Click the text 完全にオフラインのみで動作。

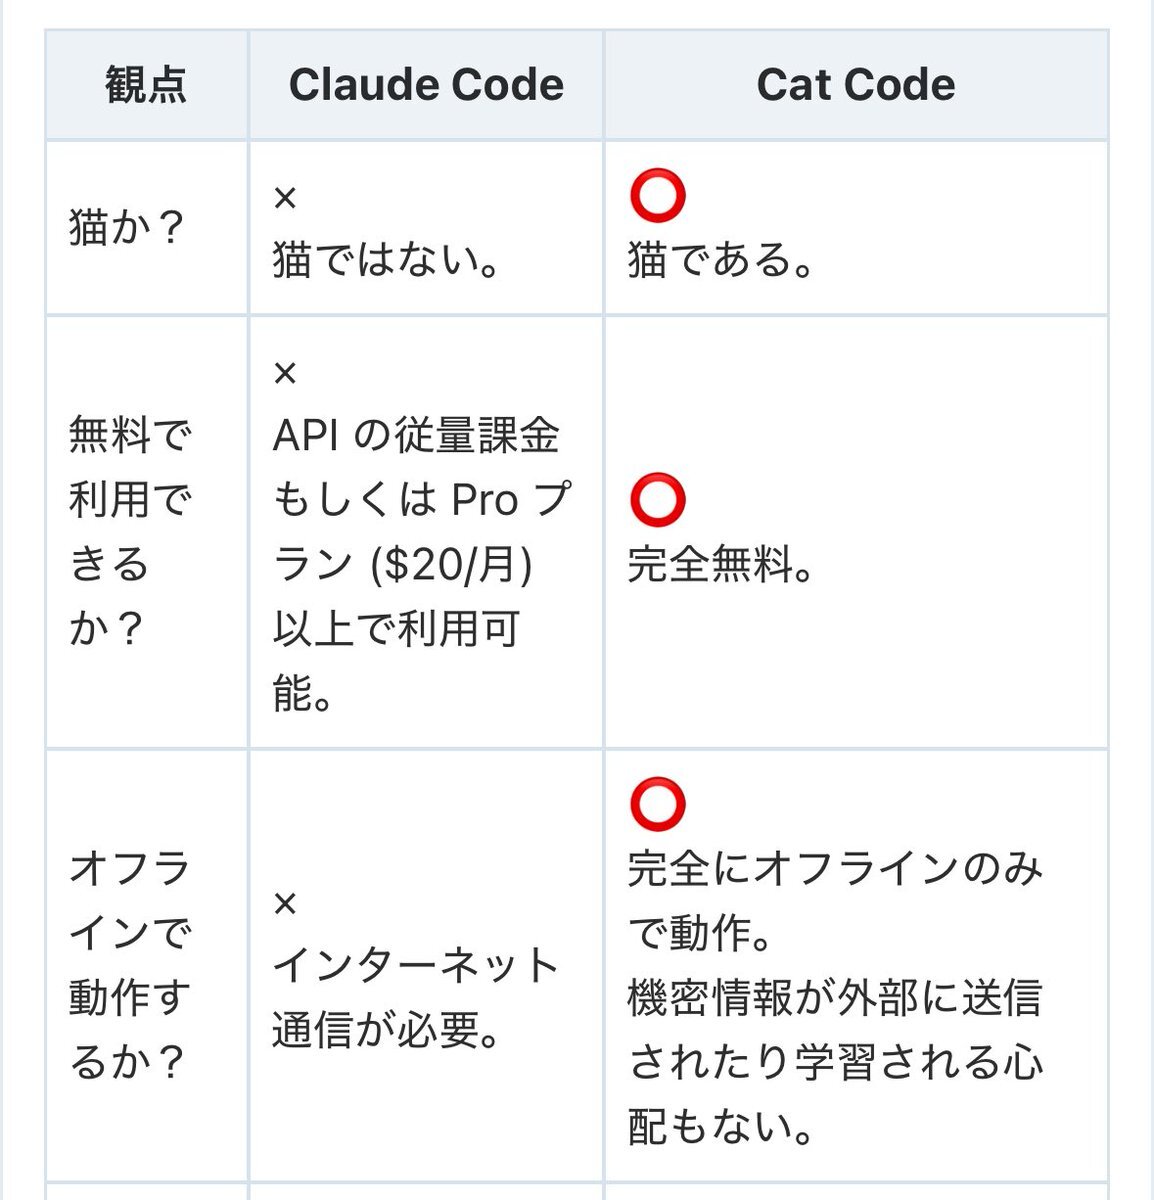click(x=835, y=901)
